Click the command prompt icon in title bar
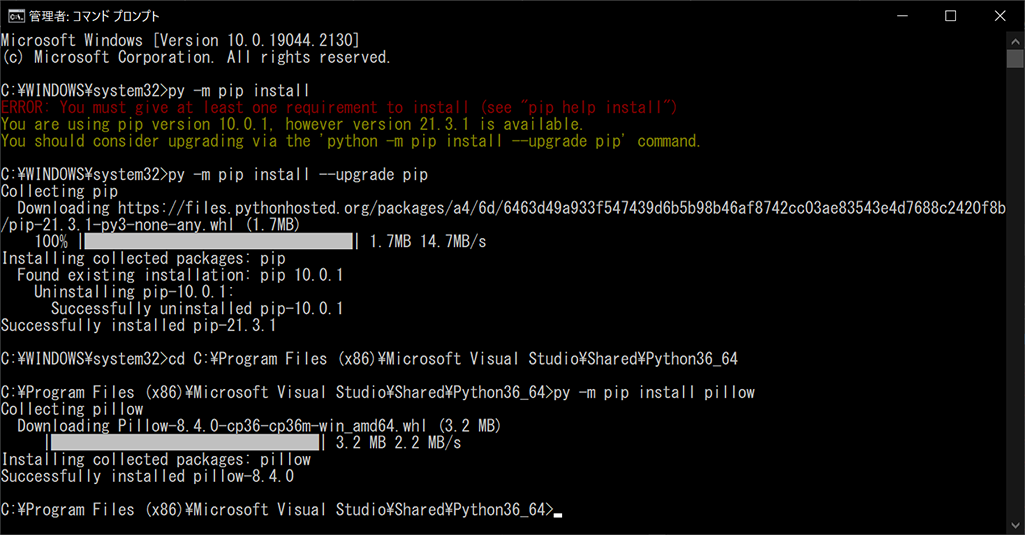1025x535 pixels. pos(16,15)
